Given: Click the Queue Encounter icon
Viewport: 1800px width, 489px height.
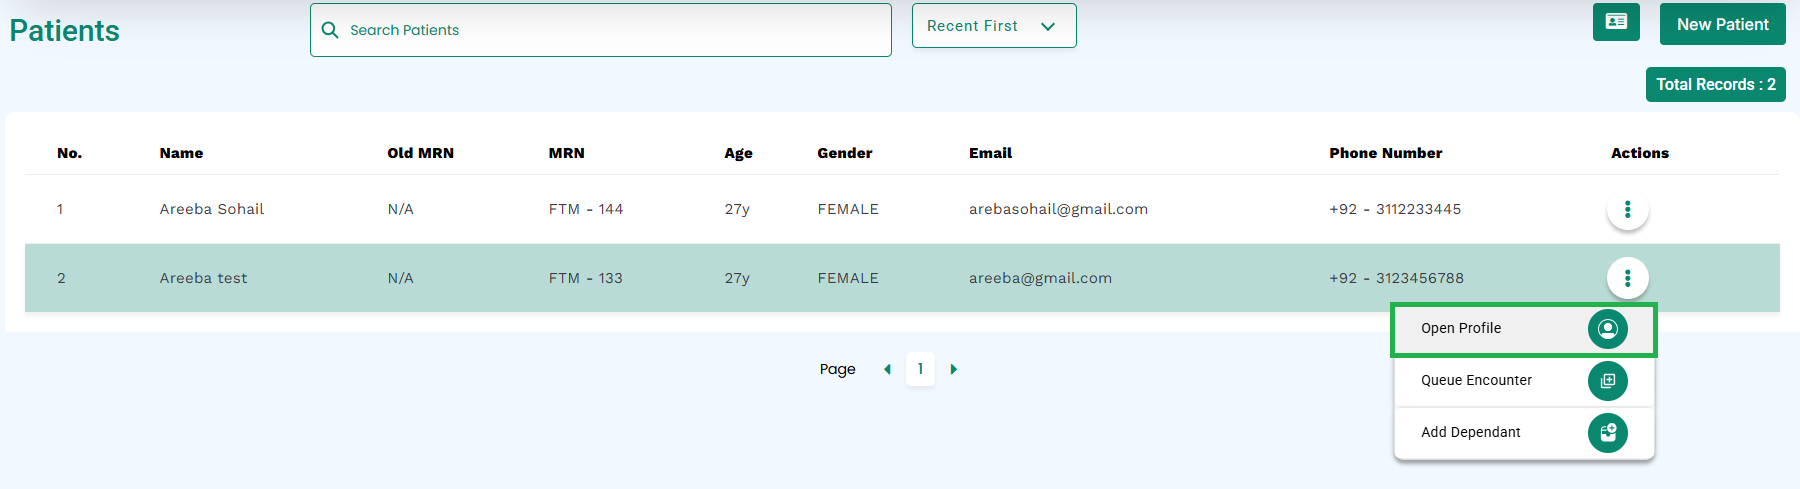Looking at the screenshot, I should click(1607, 381).
